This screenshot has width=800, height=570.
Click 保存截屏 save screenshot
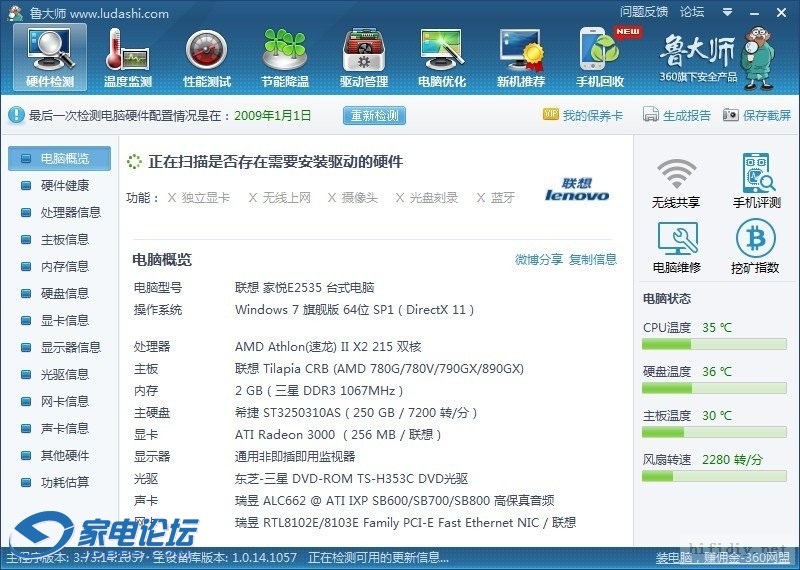coord(757,115)
